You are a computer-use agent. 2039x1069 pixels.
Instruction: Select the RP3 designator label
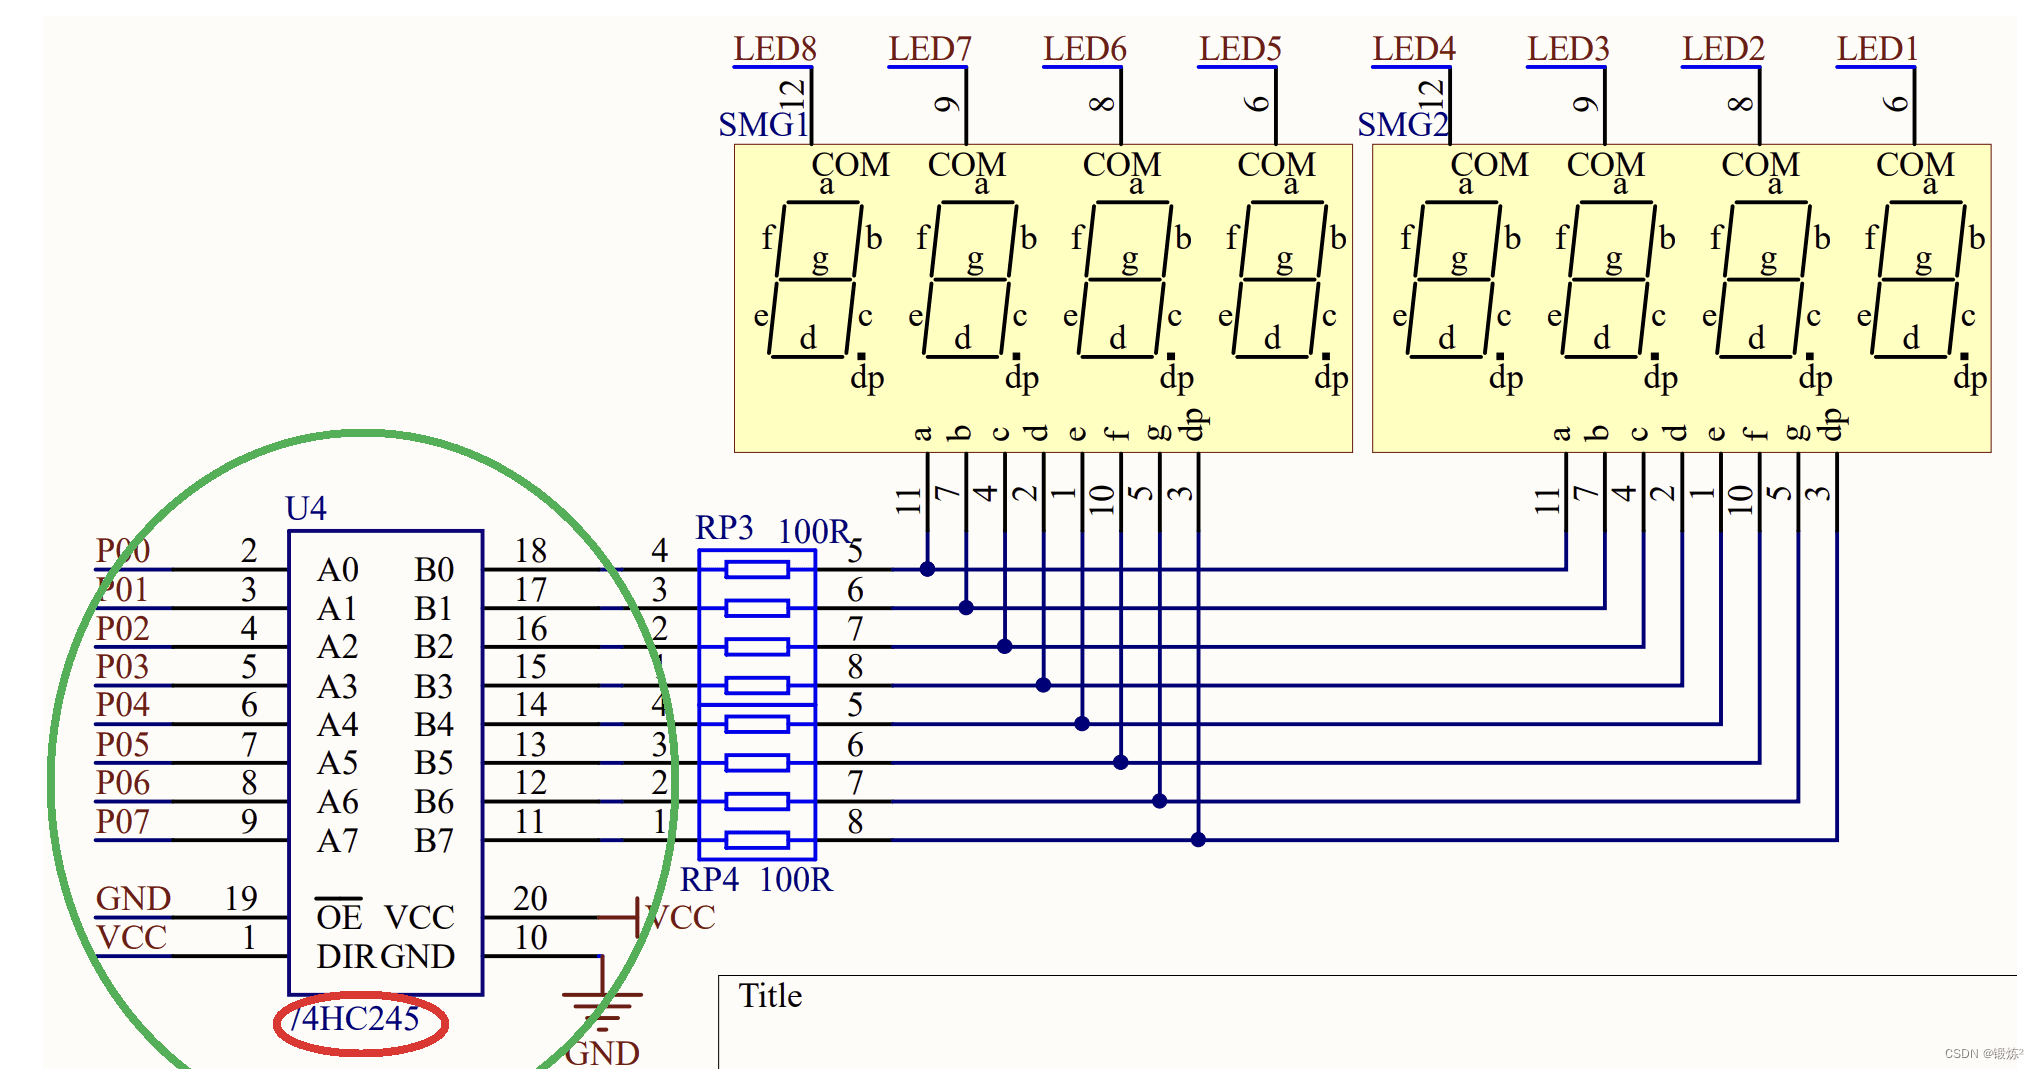[x=724, y=527]
